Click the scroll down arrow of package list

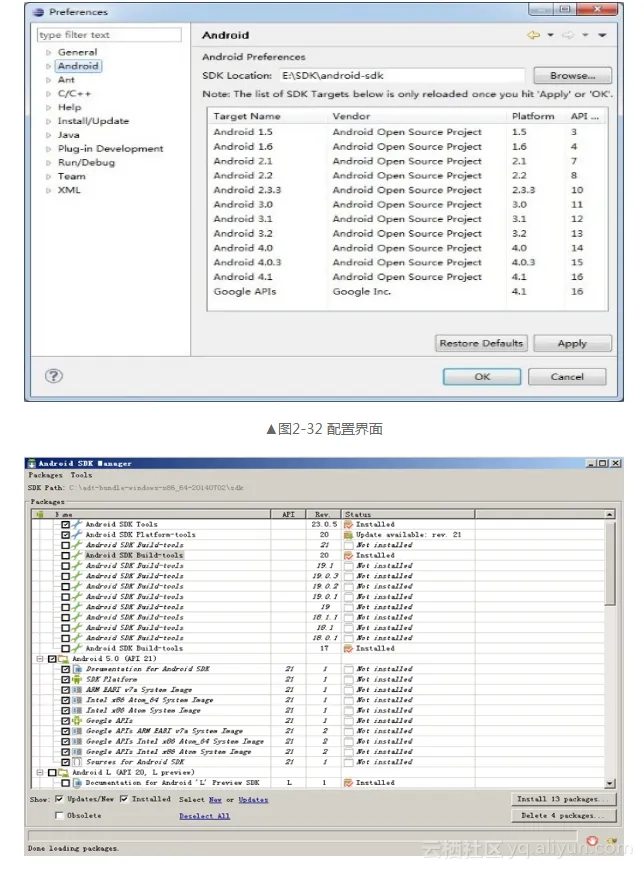[x=610, y=783]
